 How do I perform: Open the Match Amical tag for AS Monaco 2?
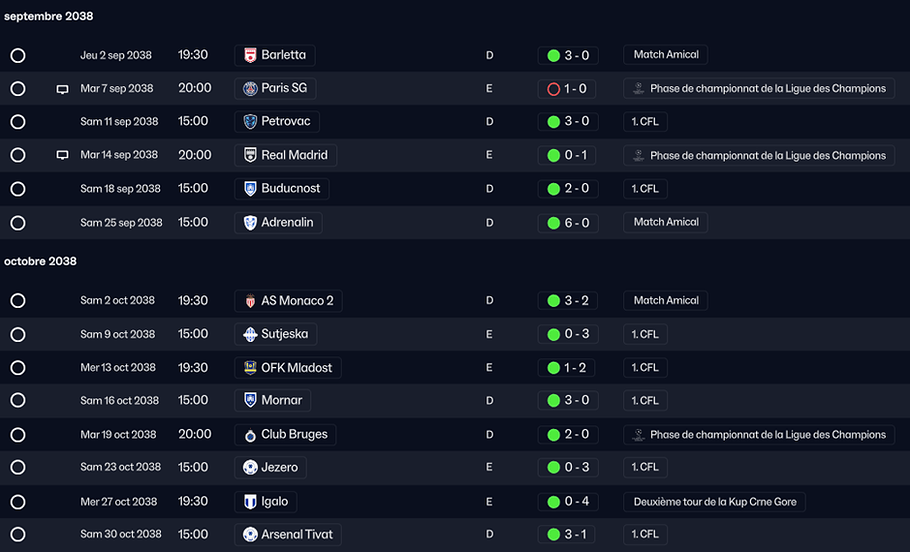click(665, 300)
